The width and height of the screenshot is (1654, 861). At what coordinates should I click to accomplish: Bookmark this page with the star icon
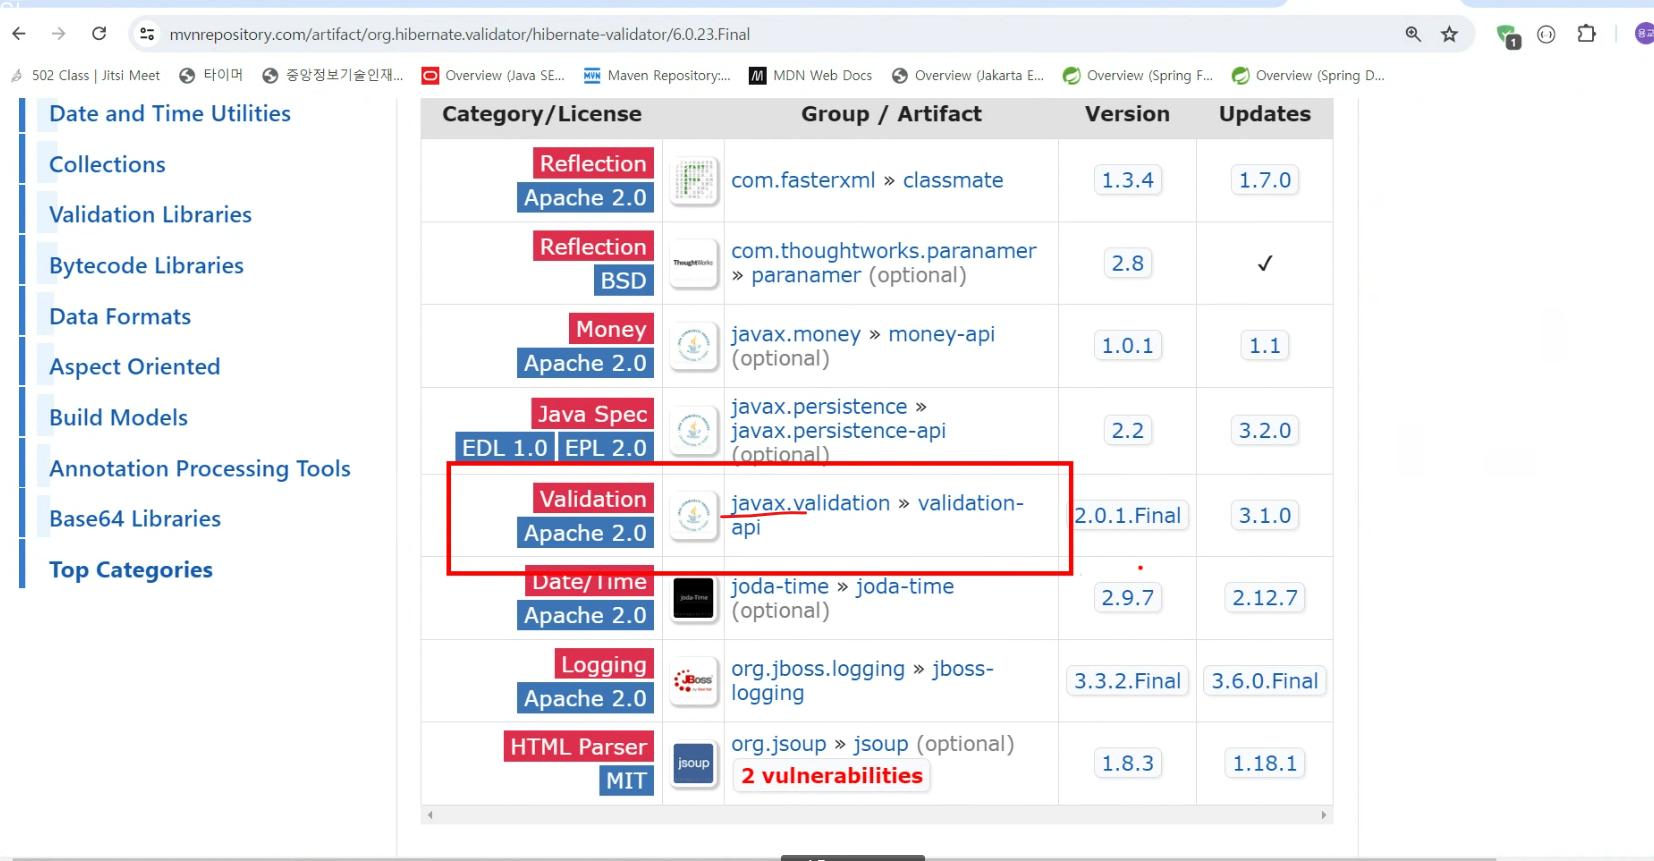(x=1449, y=34)
